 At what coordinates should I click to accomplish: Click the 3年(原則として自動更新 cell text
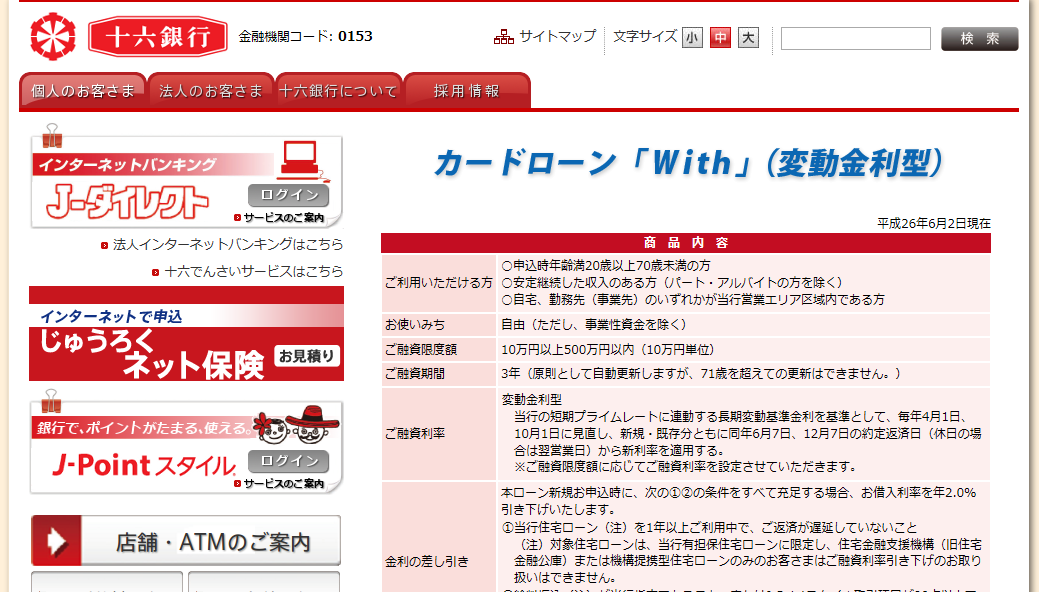click(702, 374)
